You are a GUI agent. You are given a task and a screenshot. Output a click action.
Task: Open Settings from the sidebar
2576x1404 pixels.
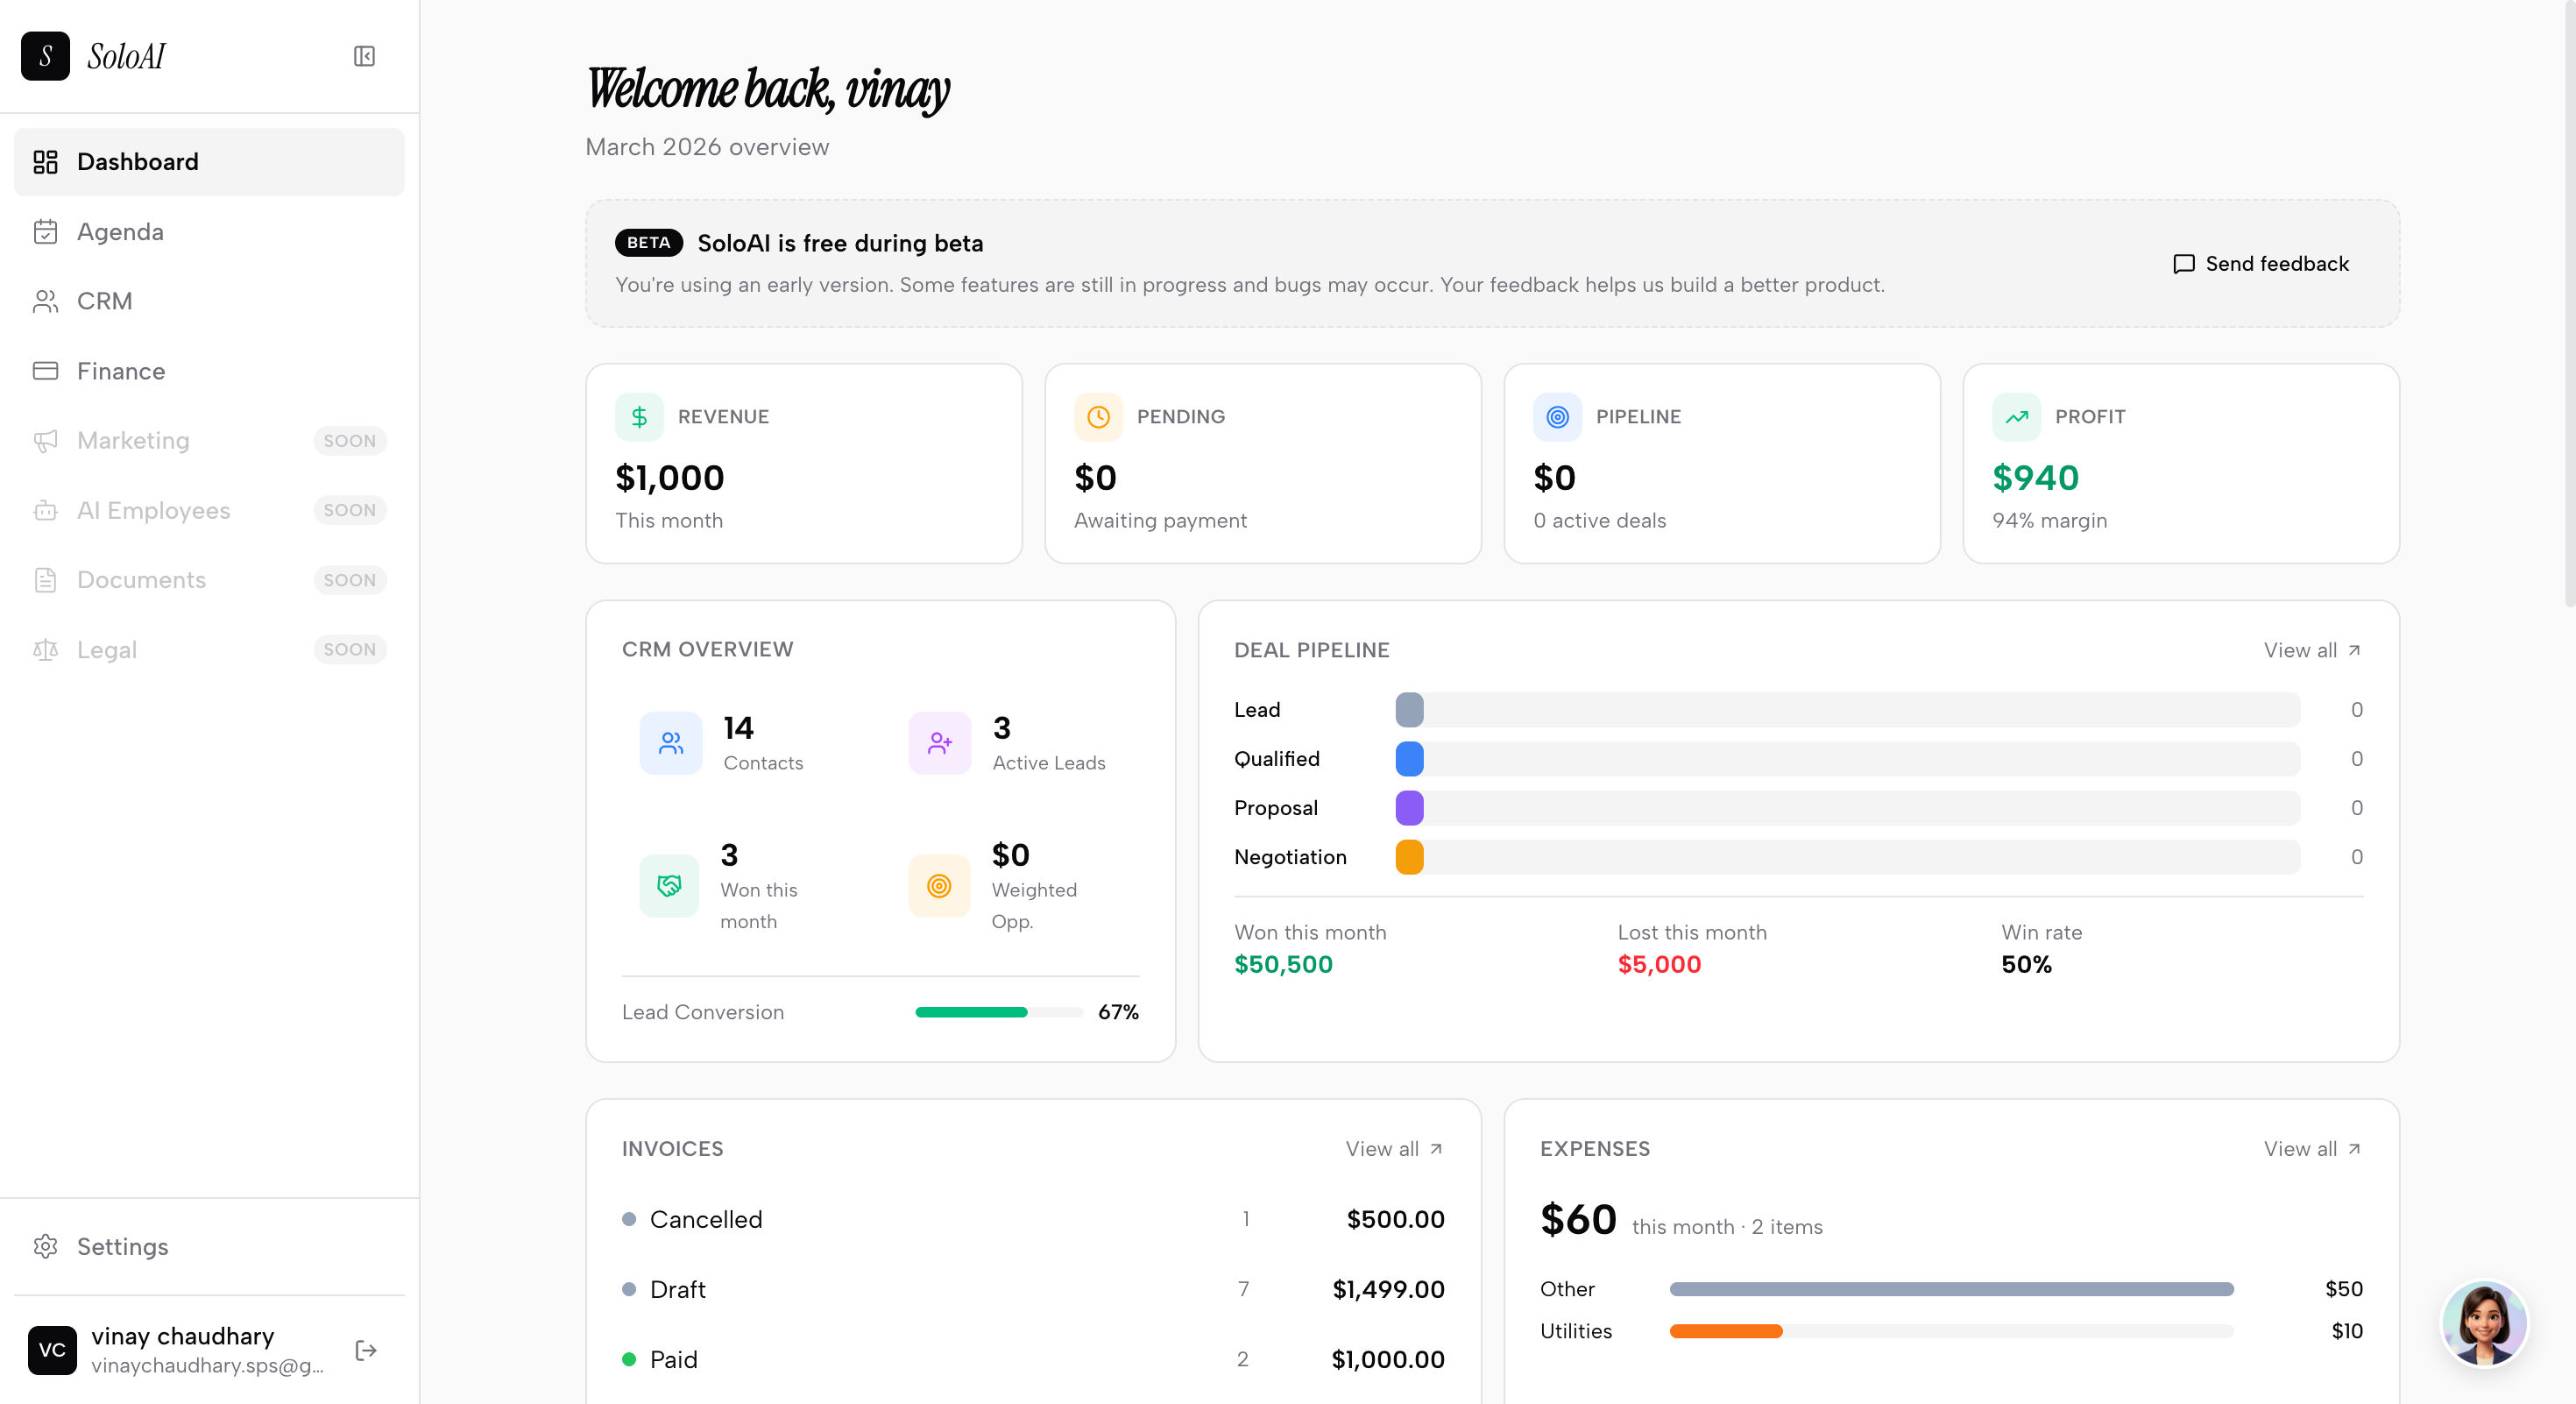point(123,1246)
